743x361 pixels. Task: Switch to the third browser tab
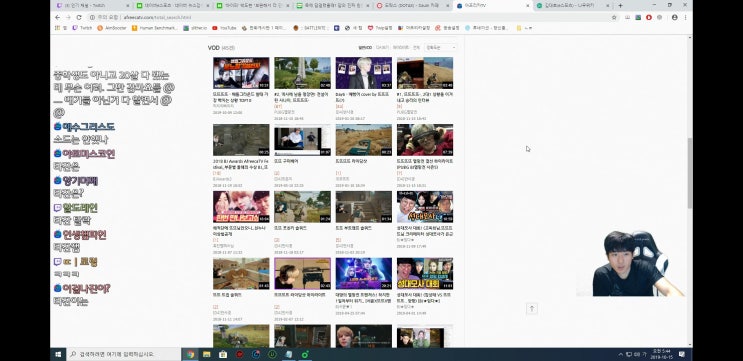pyautogui.click(x=252, y=6)
